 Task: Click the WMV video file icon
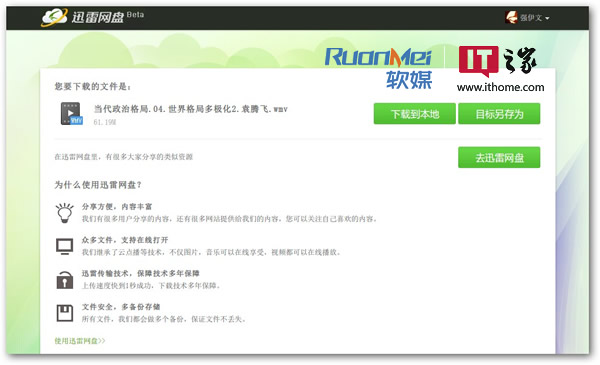click(x=72, y=114)
